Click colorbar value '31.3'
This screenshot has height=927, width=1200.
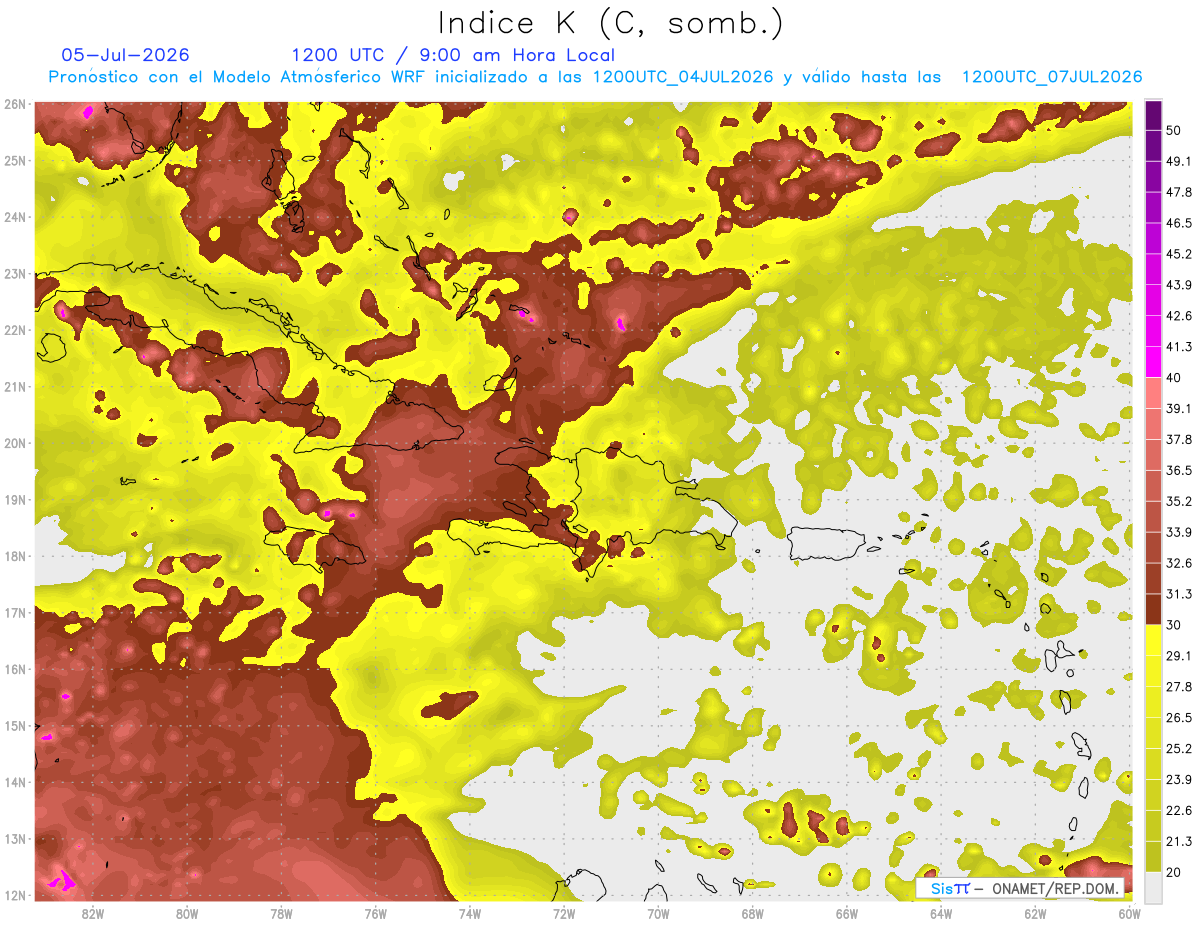point(1179,594)
